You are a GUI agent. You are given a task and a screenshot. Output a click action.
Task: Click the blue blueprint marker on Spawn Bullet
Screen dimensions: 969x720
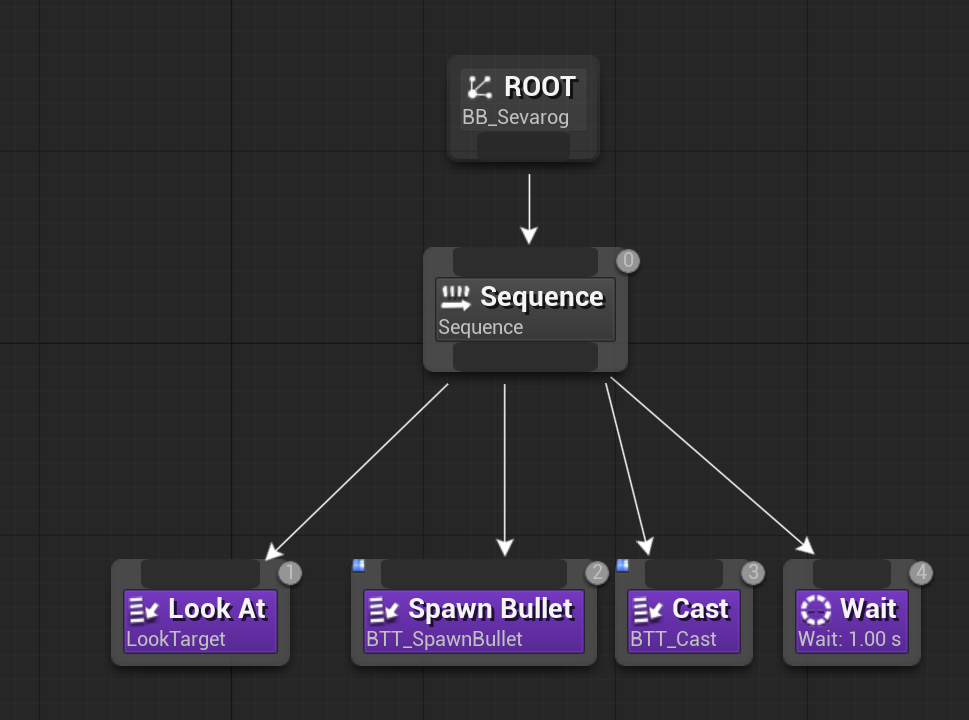(358, 565)
